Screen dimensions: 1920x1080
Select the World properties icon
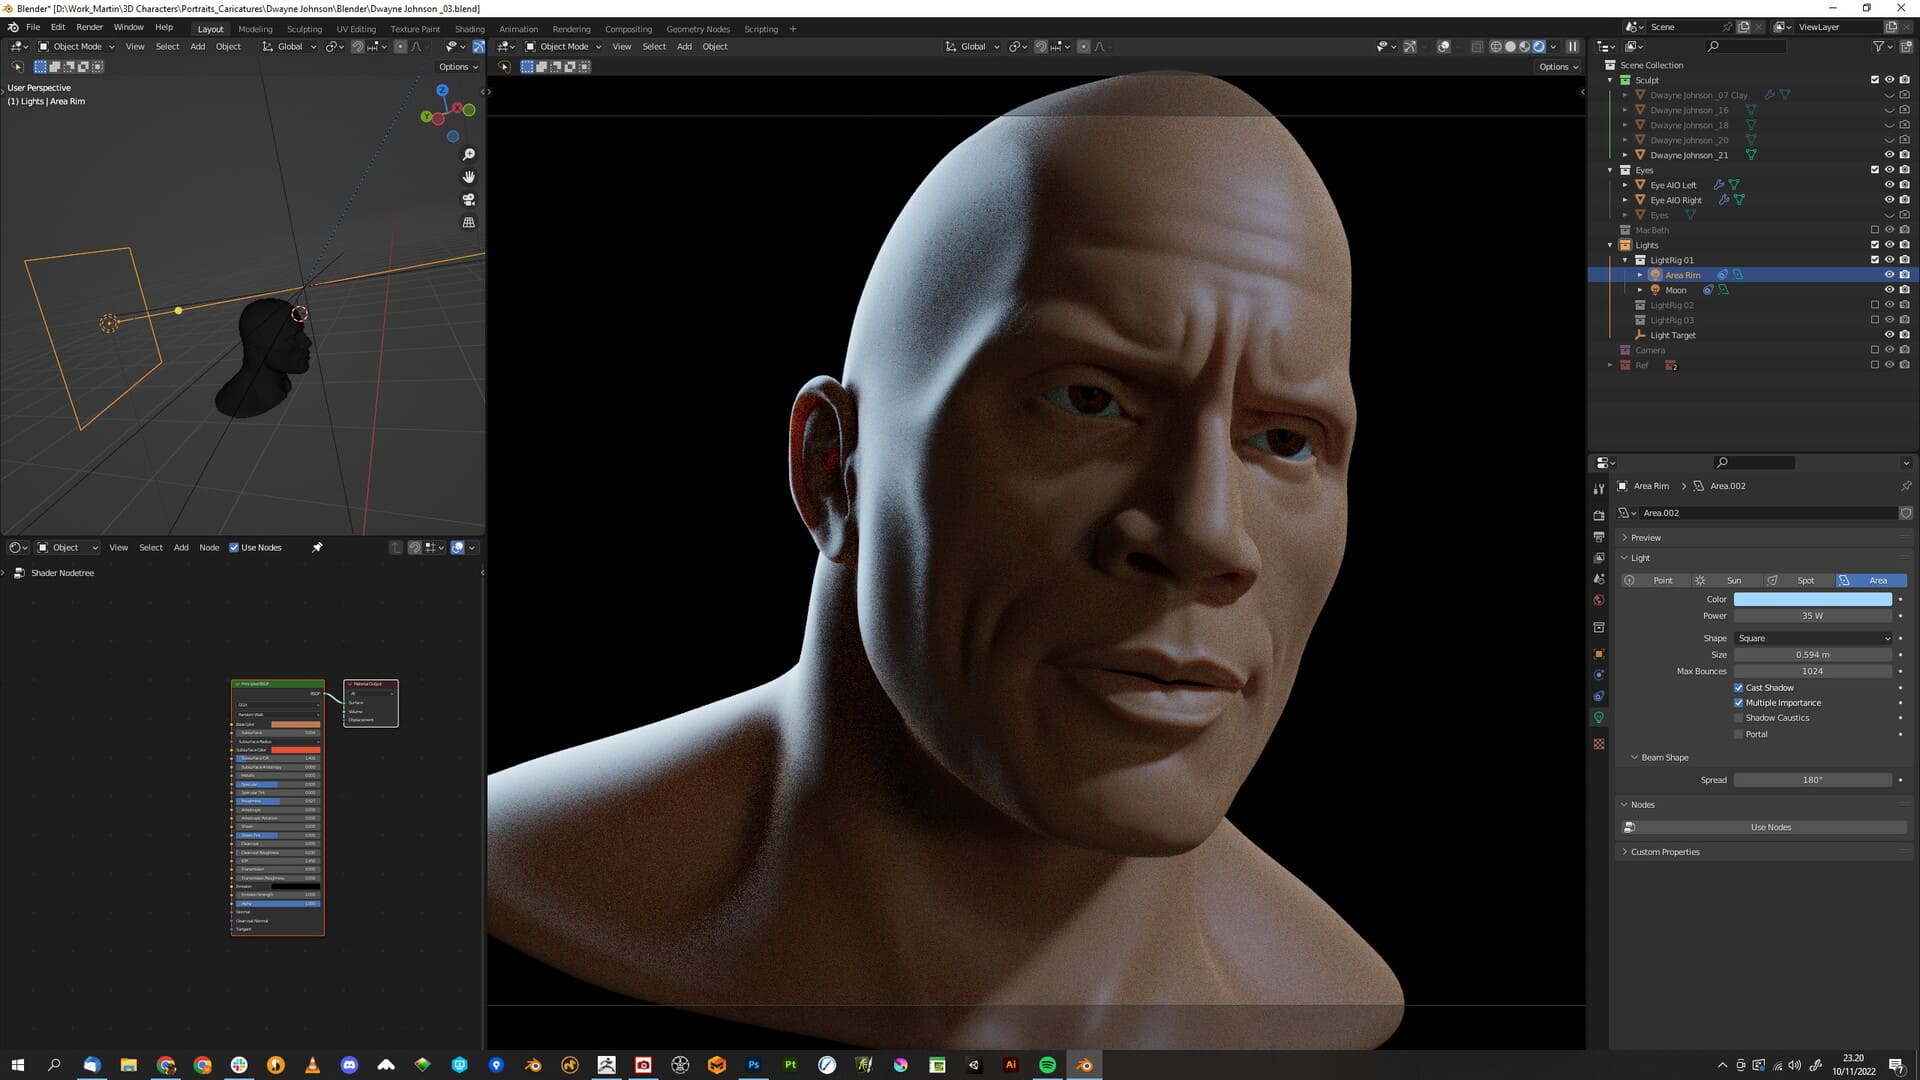1599,599
